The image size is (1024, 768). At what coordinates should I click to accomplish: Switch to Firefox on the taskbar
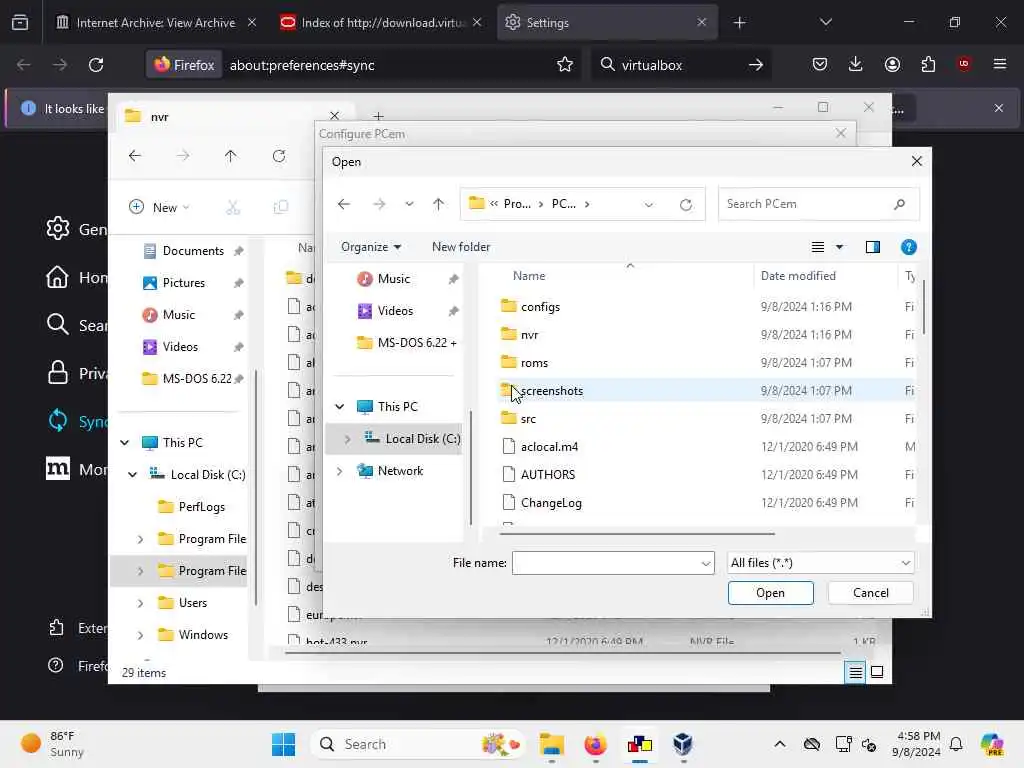(595, 744)
